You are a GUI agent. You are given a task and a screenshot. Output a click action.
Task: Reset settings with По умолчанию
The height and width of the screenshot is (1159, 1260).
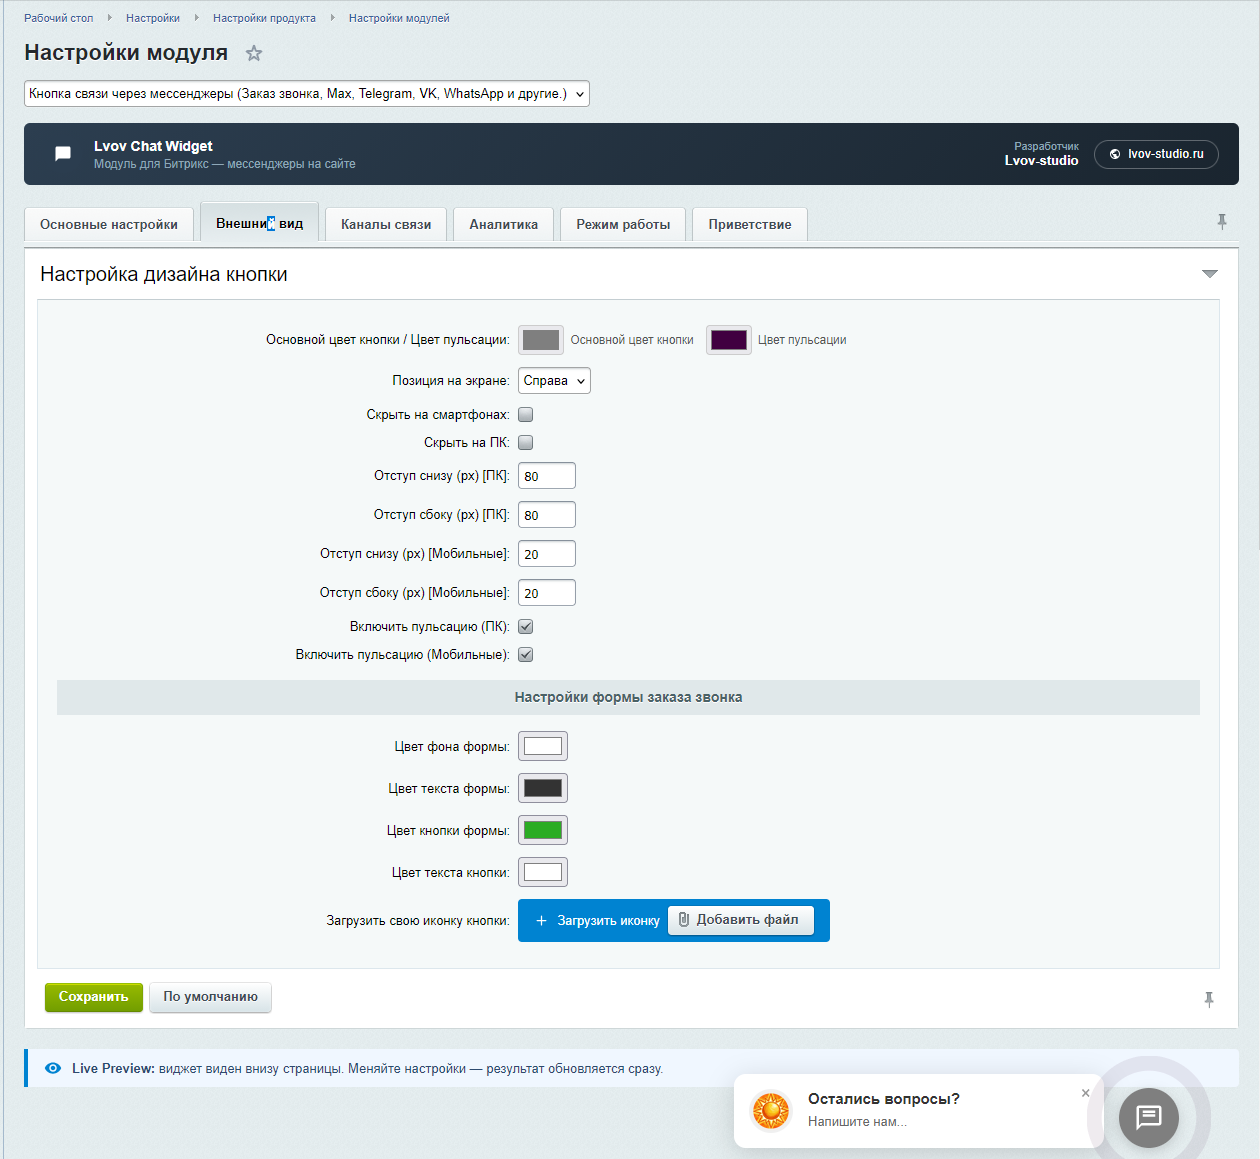(x=210, y=997)
